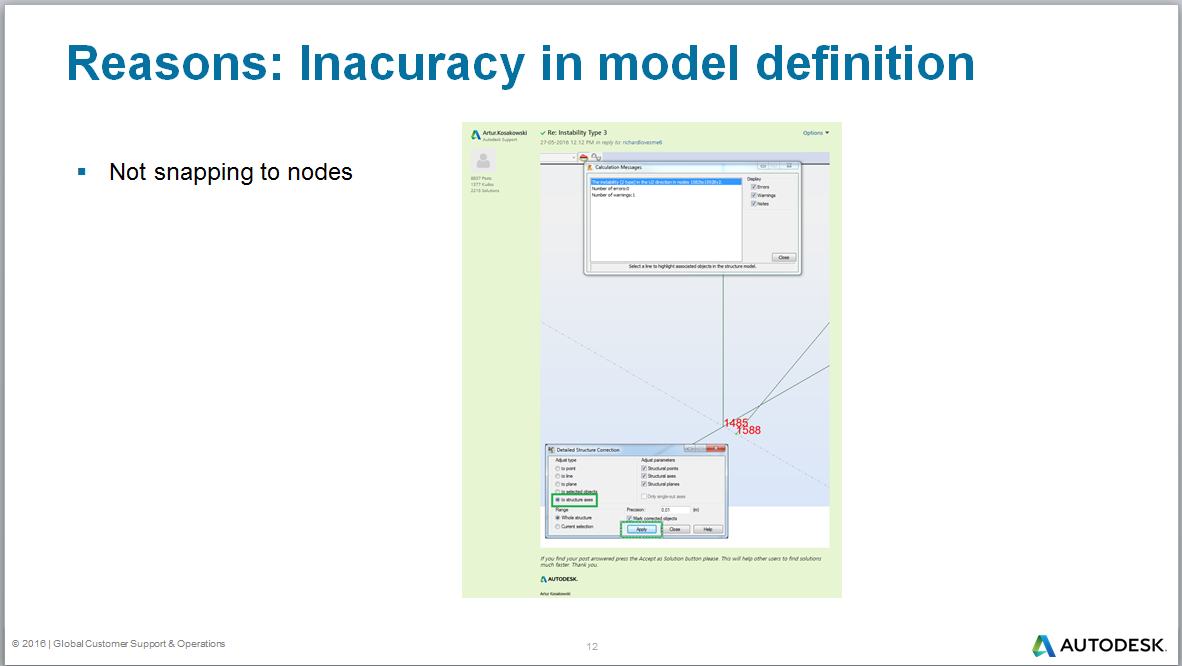Click the green solution checkmark icon
Image resolution: width=1182 pixels, height=666 pixels.
click(543, 133)
